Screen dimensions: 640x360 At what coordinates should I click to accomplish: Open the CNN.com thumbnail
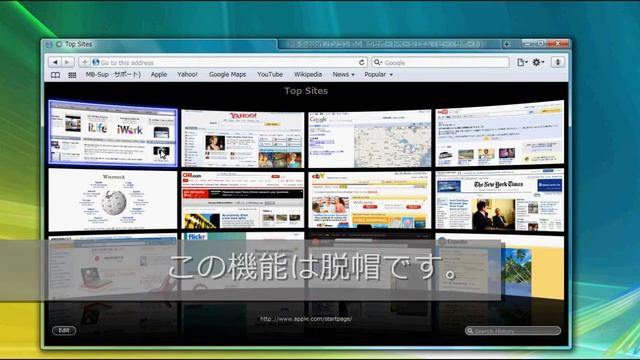242,199
